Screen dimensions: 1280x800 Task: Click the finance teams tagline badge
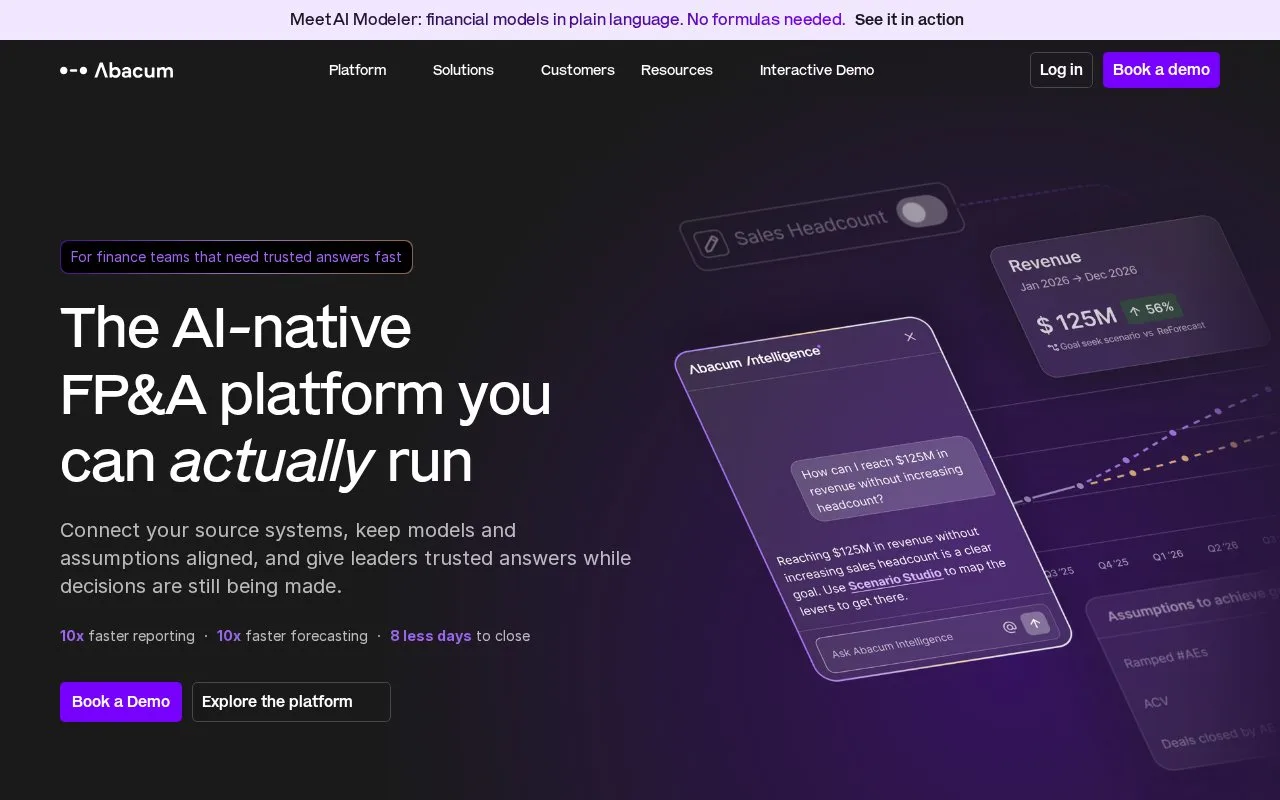(x=236, y=257)
